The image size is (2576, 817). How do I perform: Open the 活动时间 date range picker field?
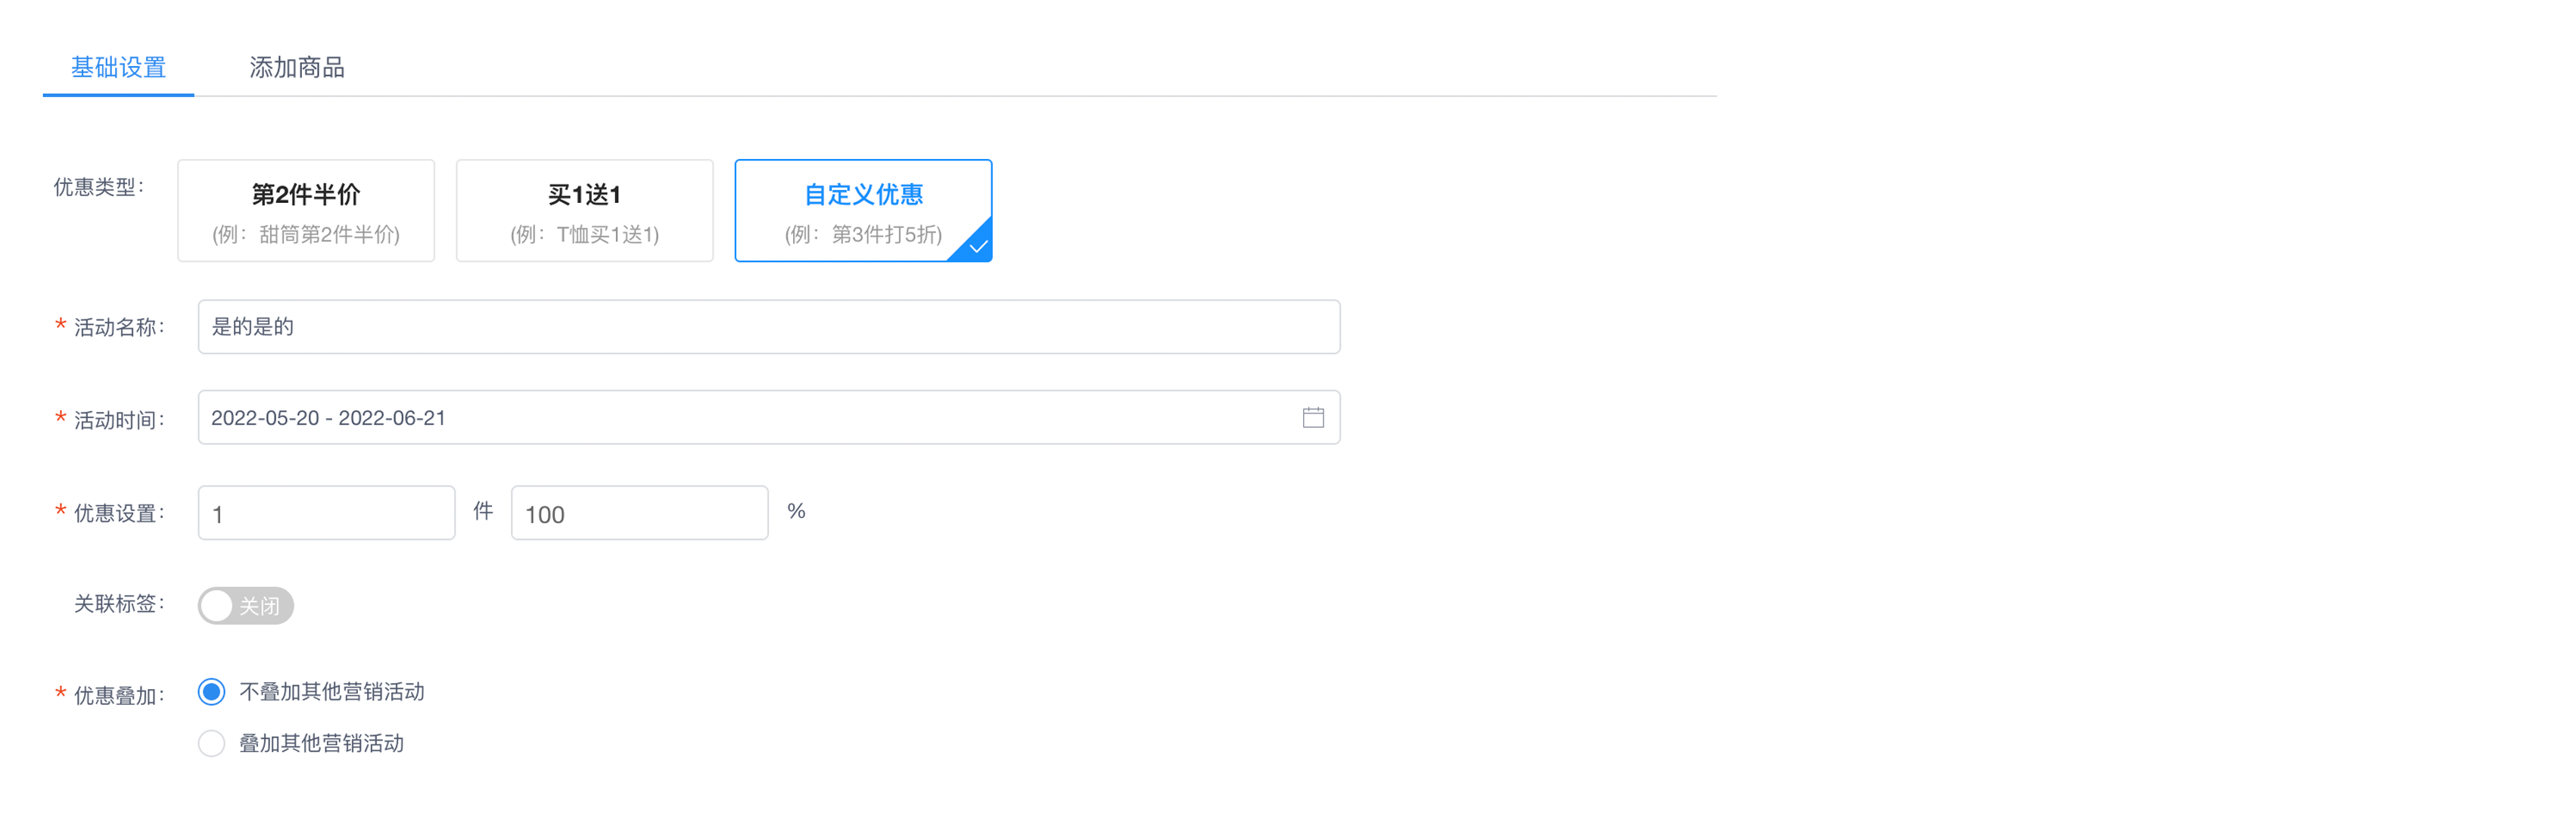click(740, 418)
